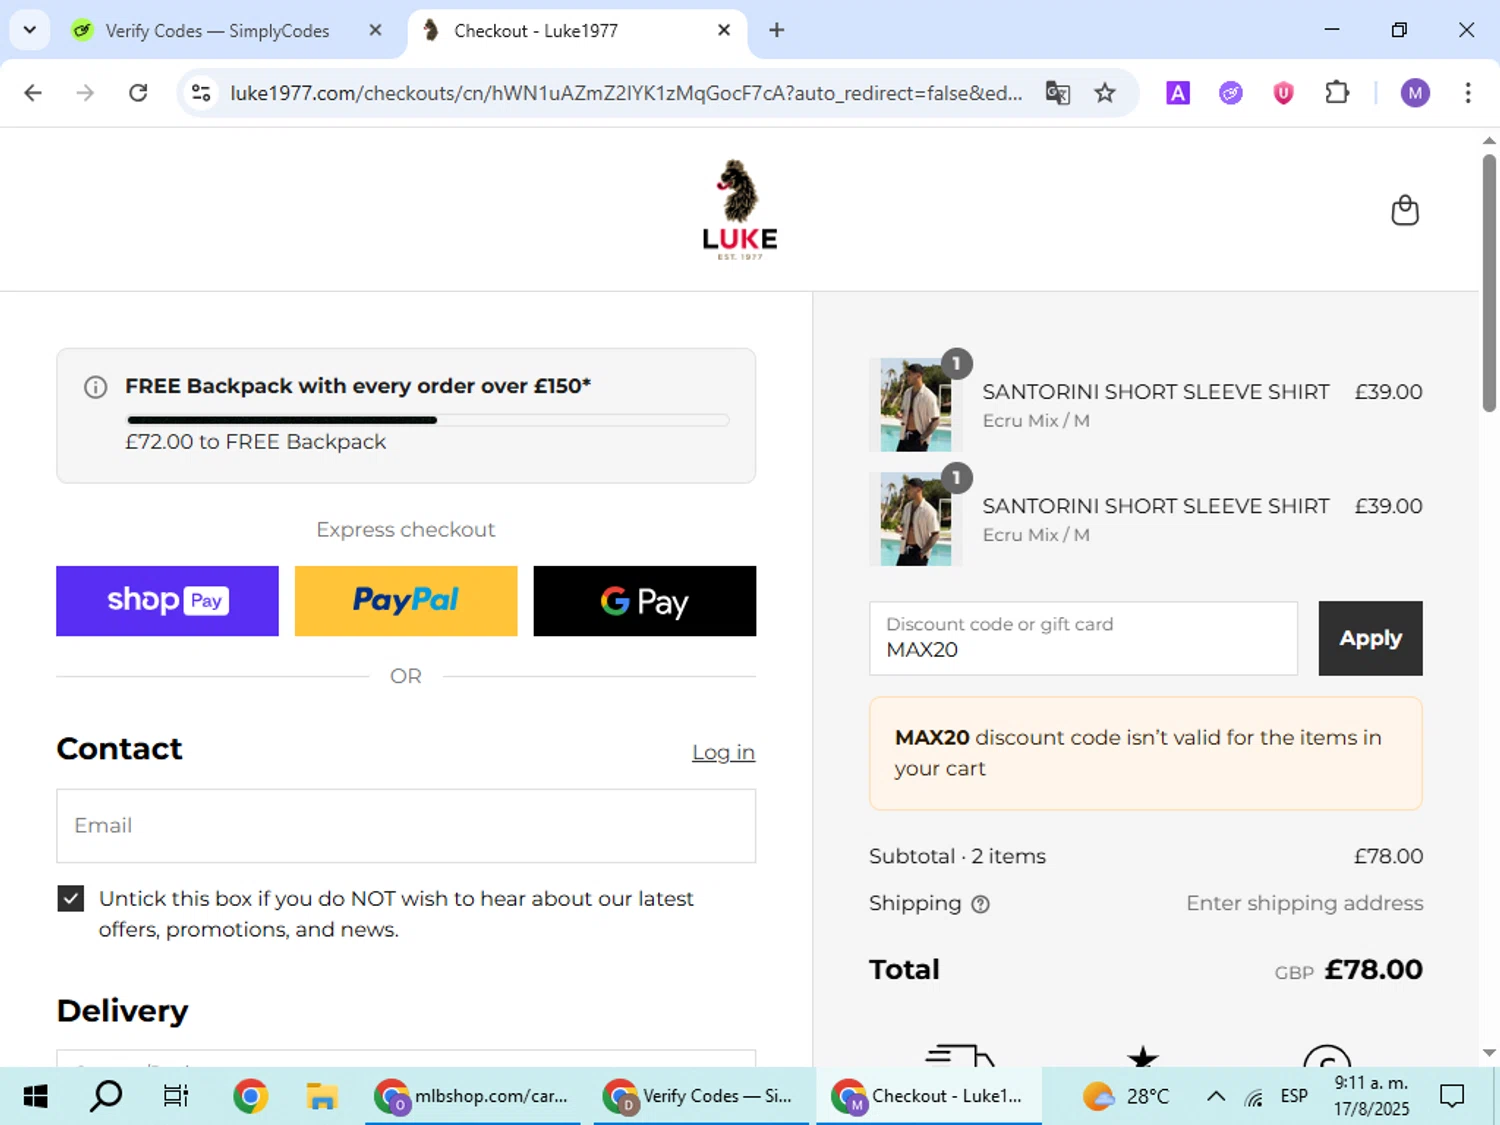Open the notification center icon

click(x=1452, y=1096)
